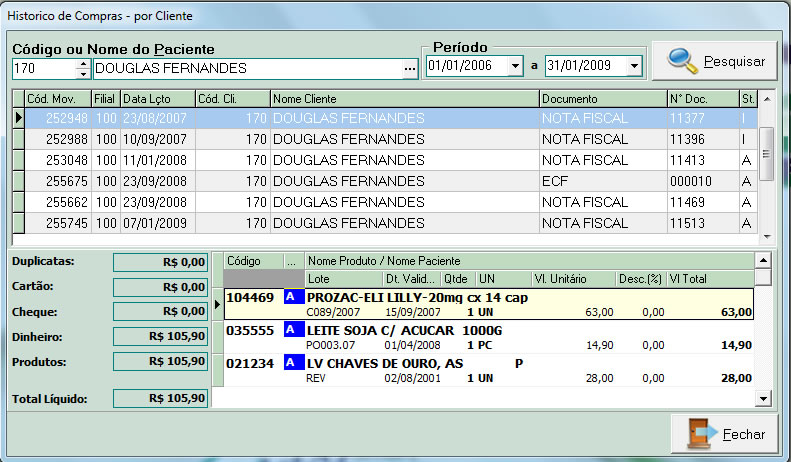This screenshot has width=791, height=462.
Task: Click the Dinheiro value R$ 105,90
Action: (x=160, y=336)
